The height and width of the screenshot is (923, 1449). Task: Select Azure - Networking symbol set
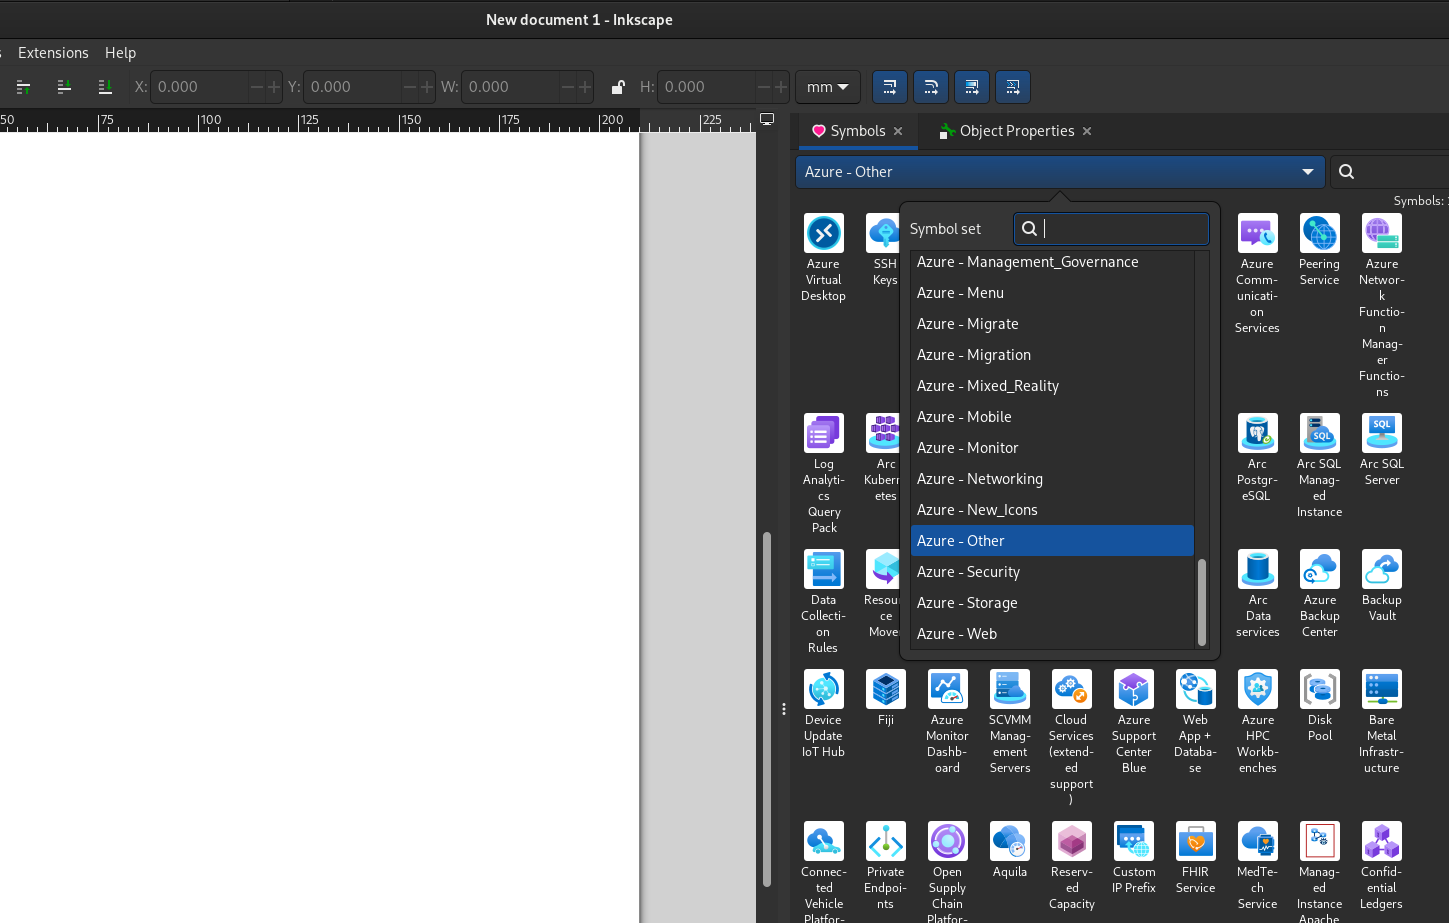tap(1052, 479)
